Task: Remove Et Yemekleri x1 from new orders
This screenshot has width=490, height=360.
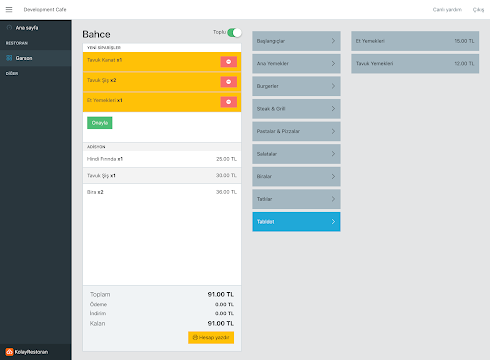Action: coord(229,102)
